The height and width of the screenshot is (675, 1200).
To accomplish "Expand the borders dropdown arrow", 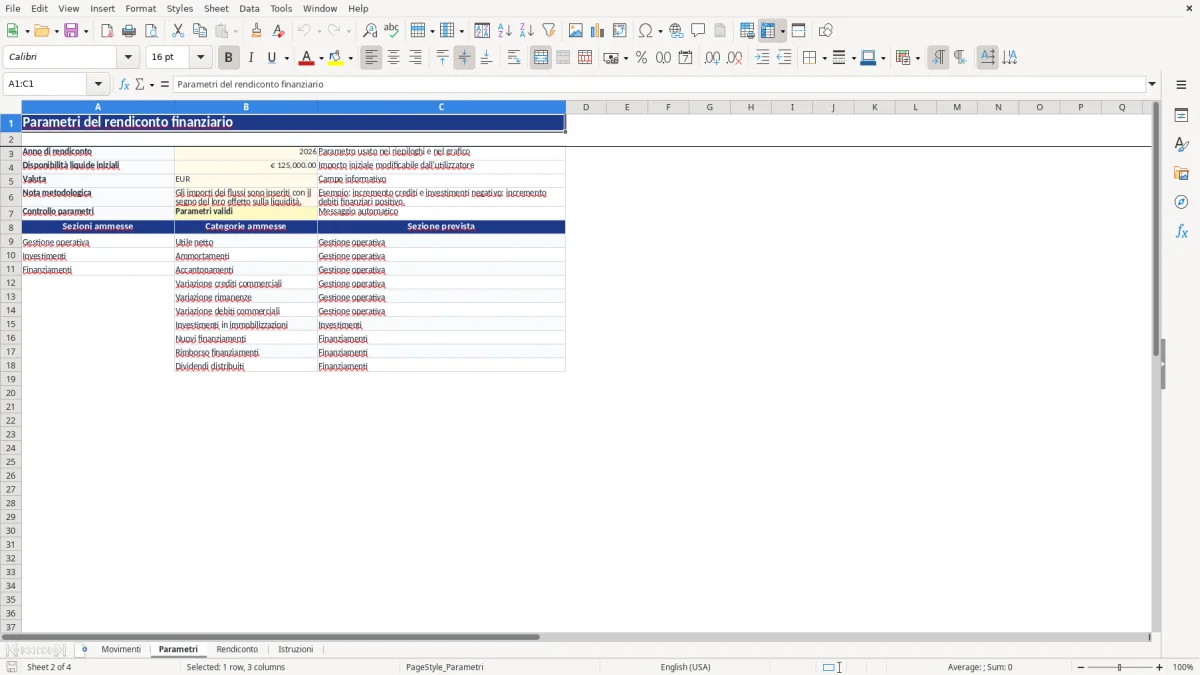I will [x=824, y=58].
